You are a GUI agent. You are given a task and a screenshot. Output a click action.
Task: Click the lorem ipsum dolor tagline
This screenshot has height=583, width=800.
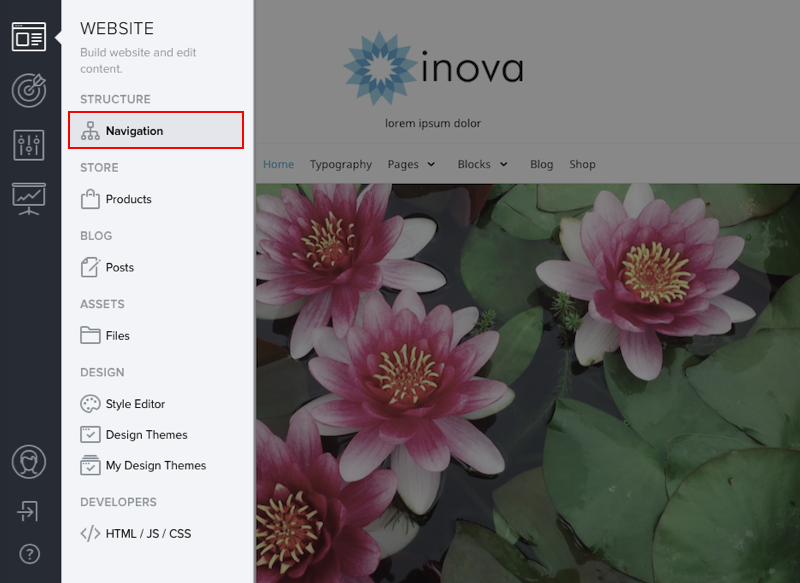[433, 123]
